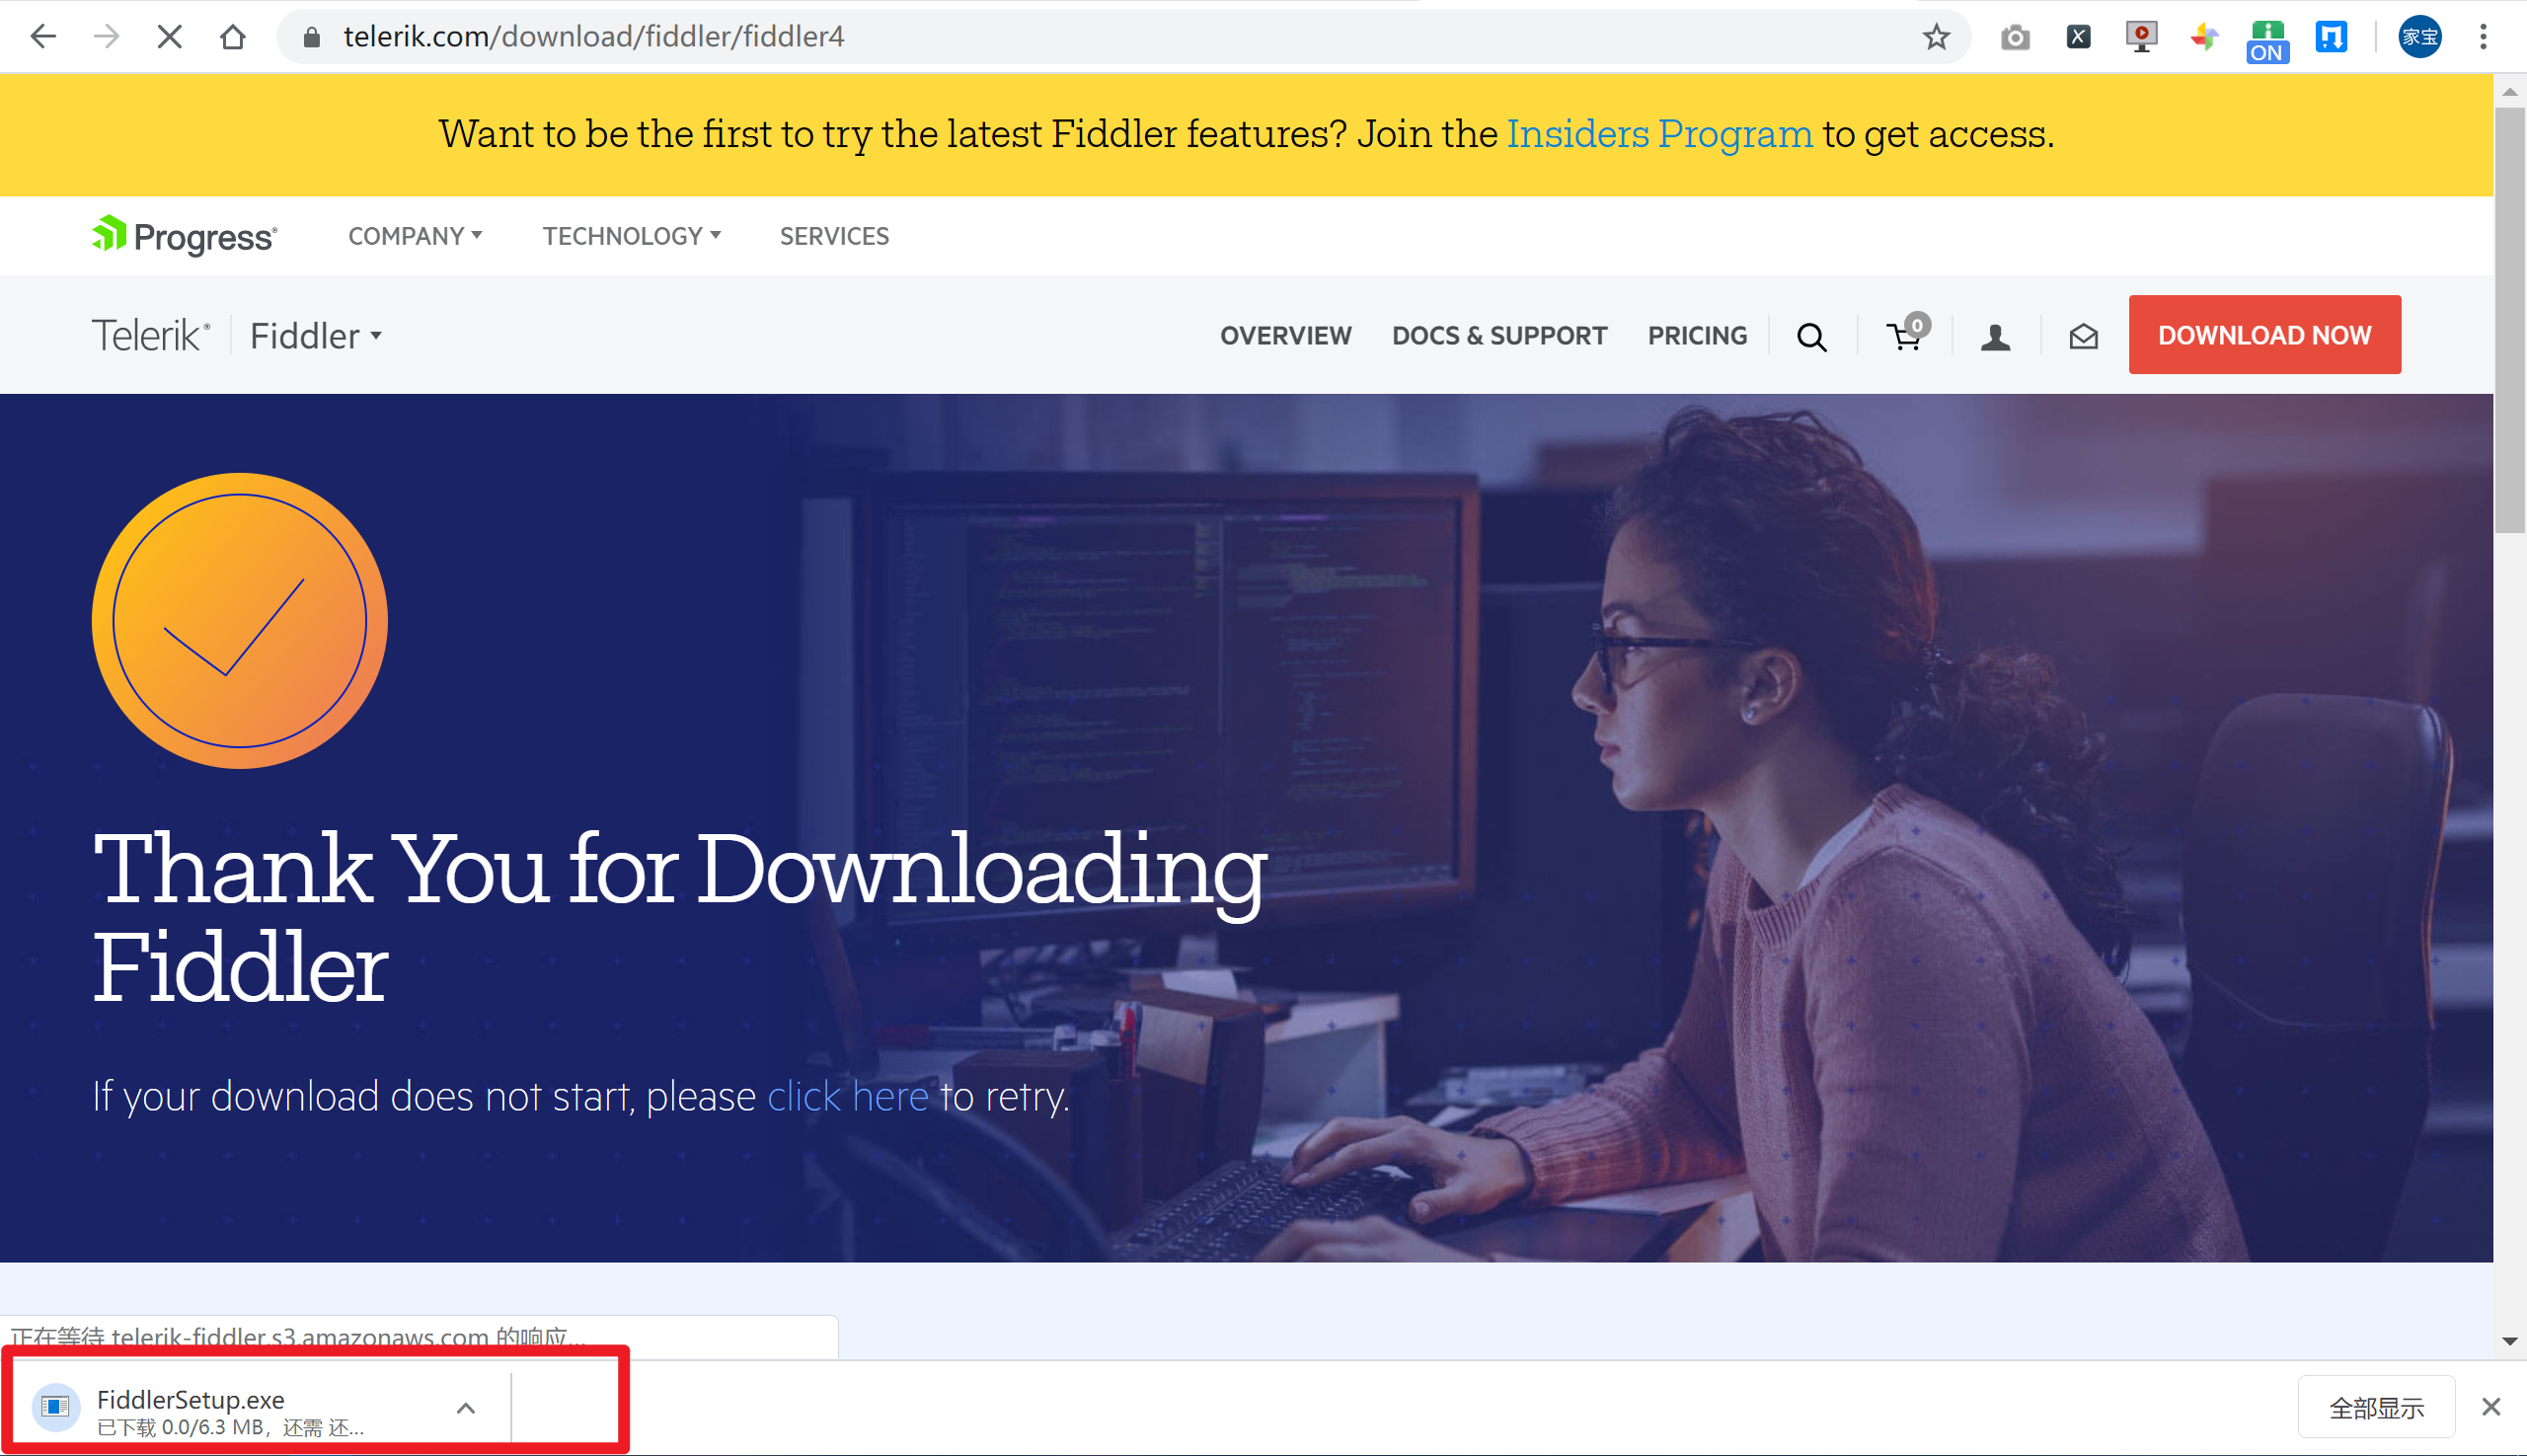Image resolution: width=2527 pixels, height=1456 pixels.
Task: Open the Chrome profile avatar
Action: tap(2419, 37)
